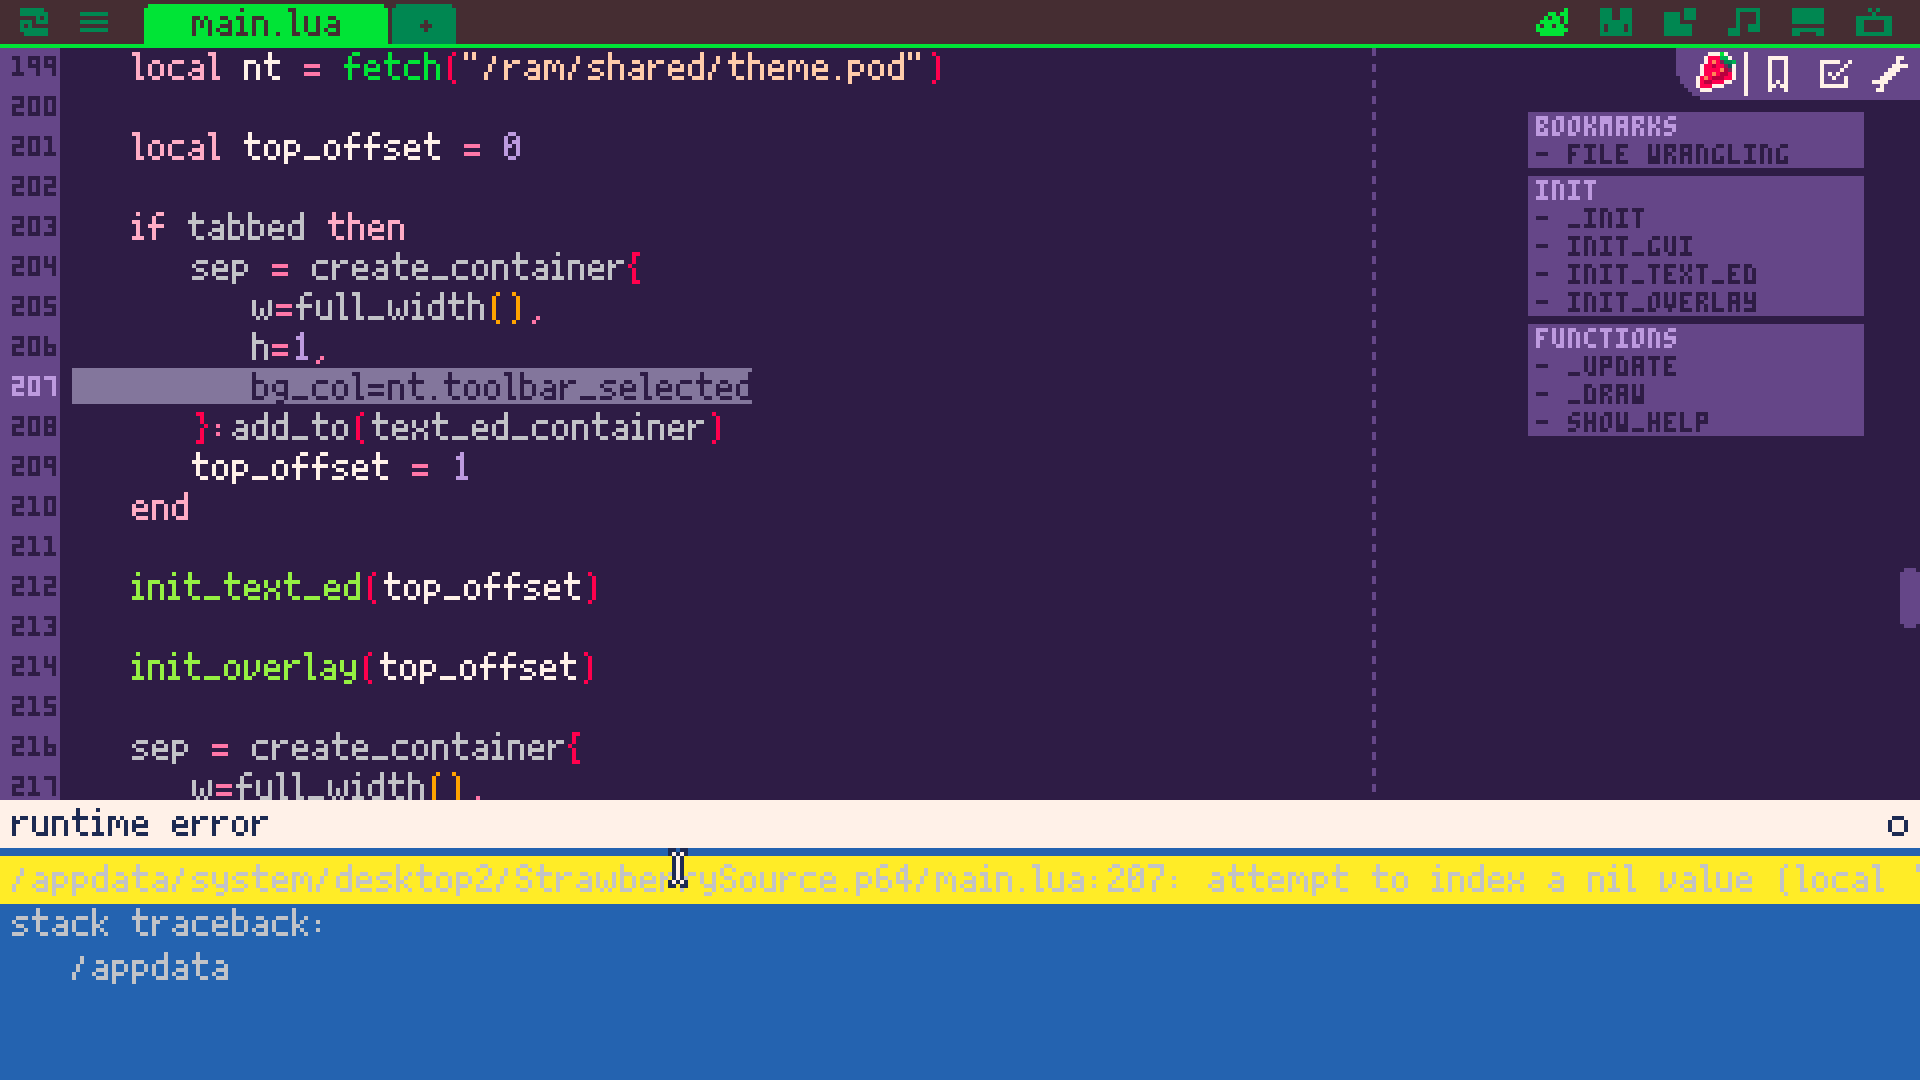Open the wrench settings tool
This screenshot has height=1080, width=1920.
point(1889,74)
